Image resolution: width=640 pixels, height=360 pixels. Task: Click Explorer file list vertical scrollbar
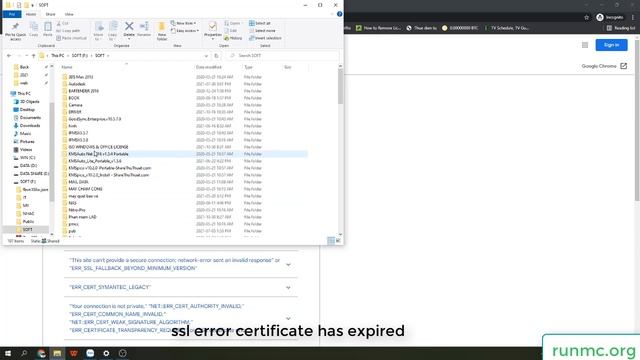[x=340, y=87]
